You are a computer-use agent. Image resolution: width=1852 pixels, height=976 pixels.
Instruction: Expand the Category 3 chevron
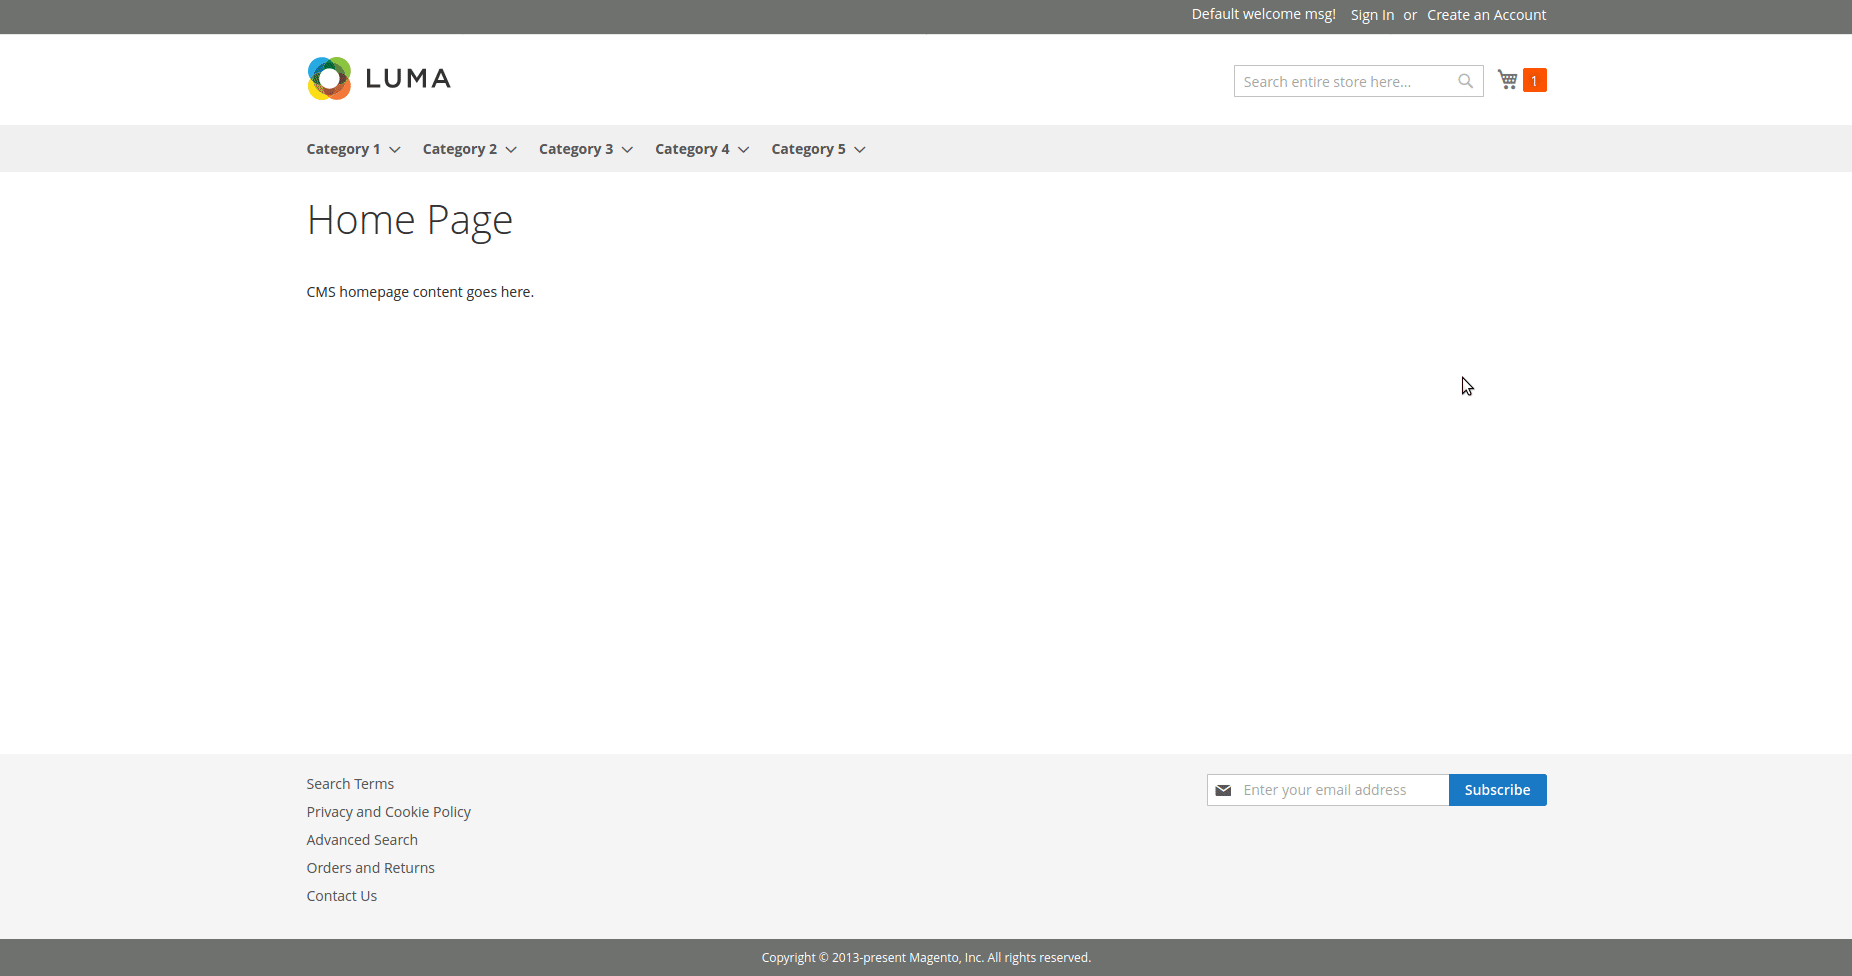(627, 150)
